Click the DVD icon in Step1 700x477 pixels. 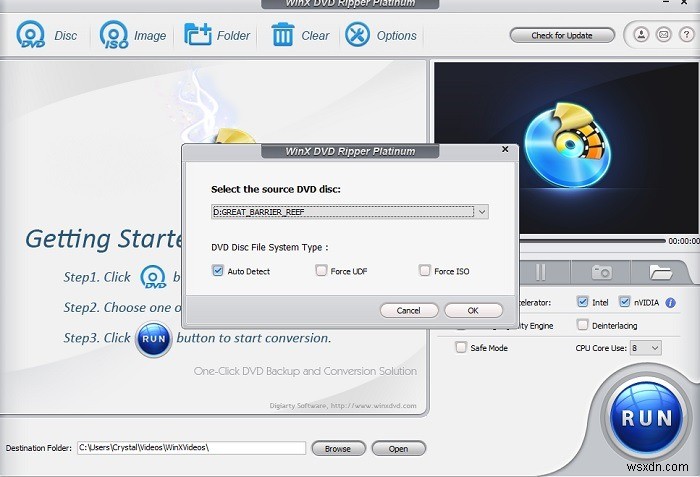[153, 277]
